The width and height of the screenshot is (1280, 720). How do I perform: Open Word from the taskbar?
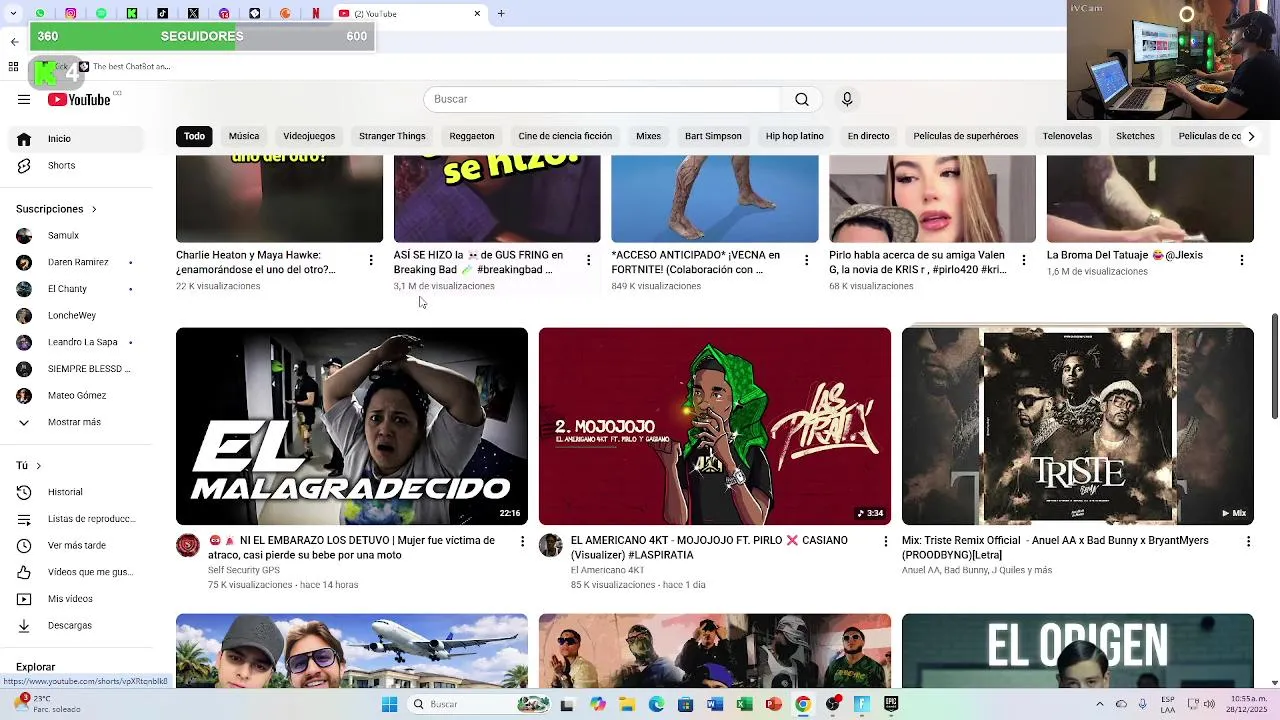pyautogui.click(x=714, y=704)
